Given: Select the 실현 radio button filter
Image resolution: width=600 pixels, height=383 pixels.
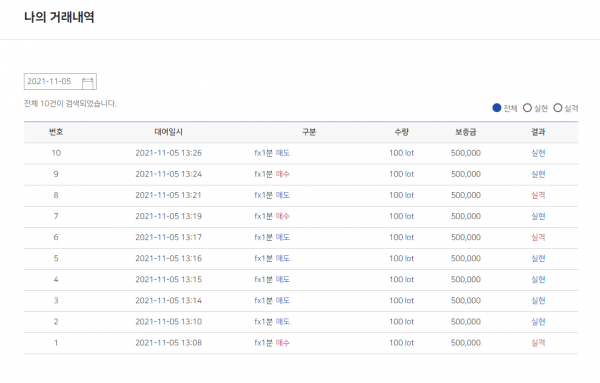Looking at the screenshot, I should 527,108.
